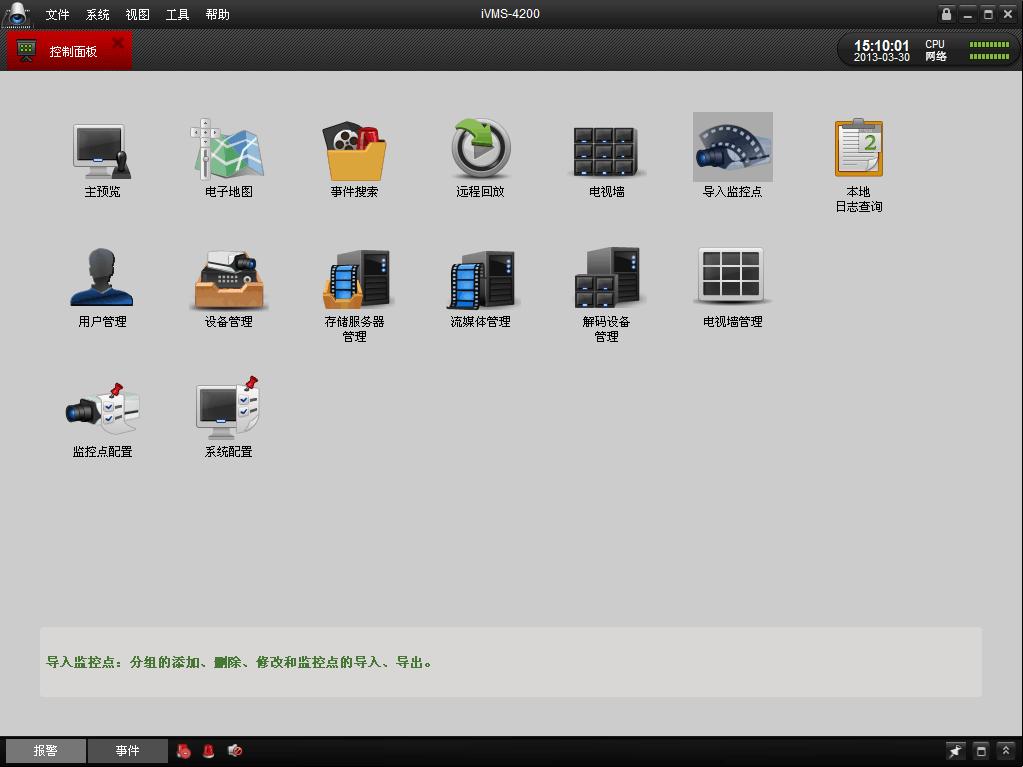Screen dimensions: 1023x767
Task: Switch to the 报警 alarm tab
Action: point(46,751)
